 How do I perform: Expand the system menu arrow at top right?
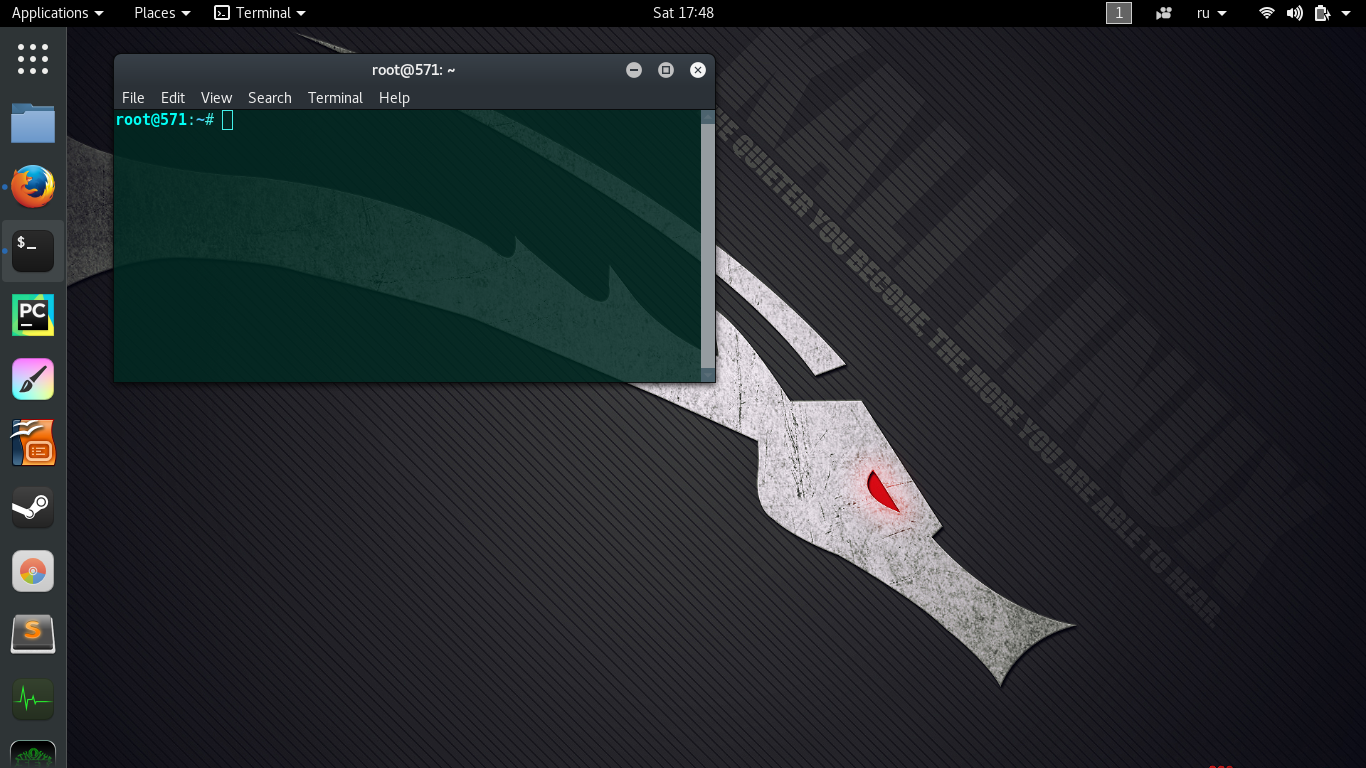(1347, 13)
